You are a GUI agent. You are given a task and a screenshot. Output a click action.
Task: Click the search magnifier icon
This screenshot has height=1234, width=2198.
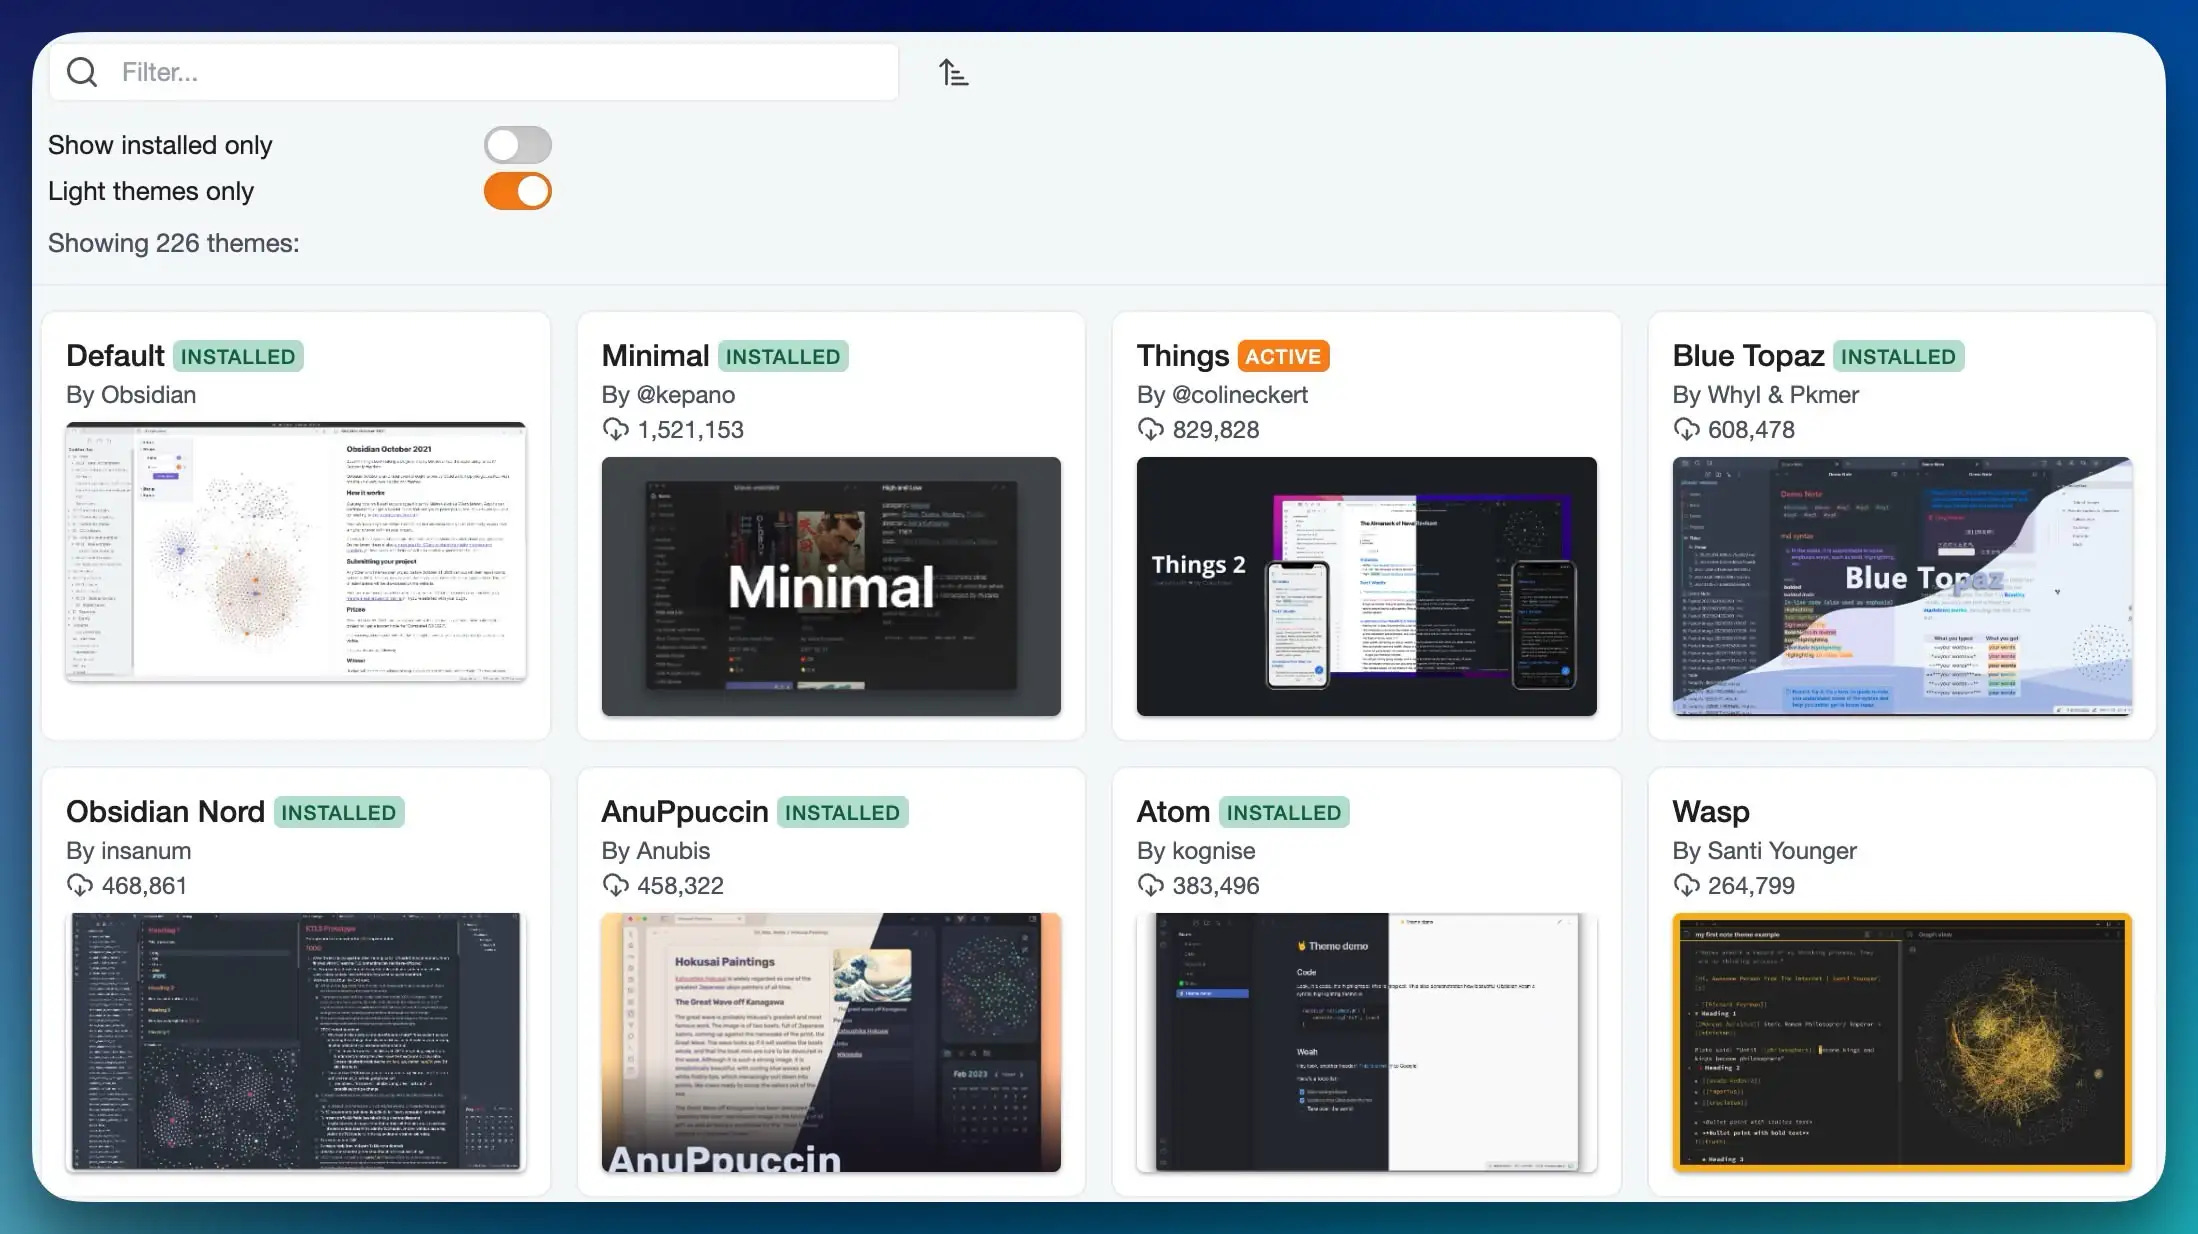coord(82,72)
